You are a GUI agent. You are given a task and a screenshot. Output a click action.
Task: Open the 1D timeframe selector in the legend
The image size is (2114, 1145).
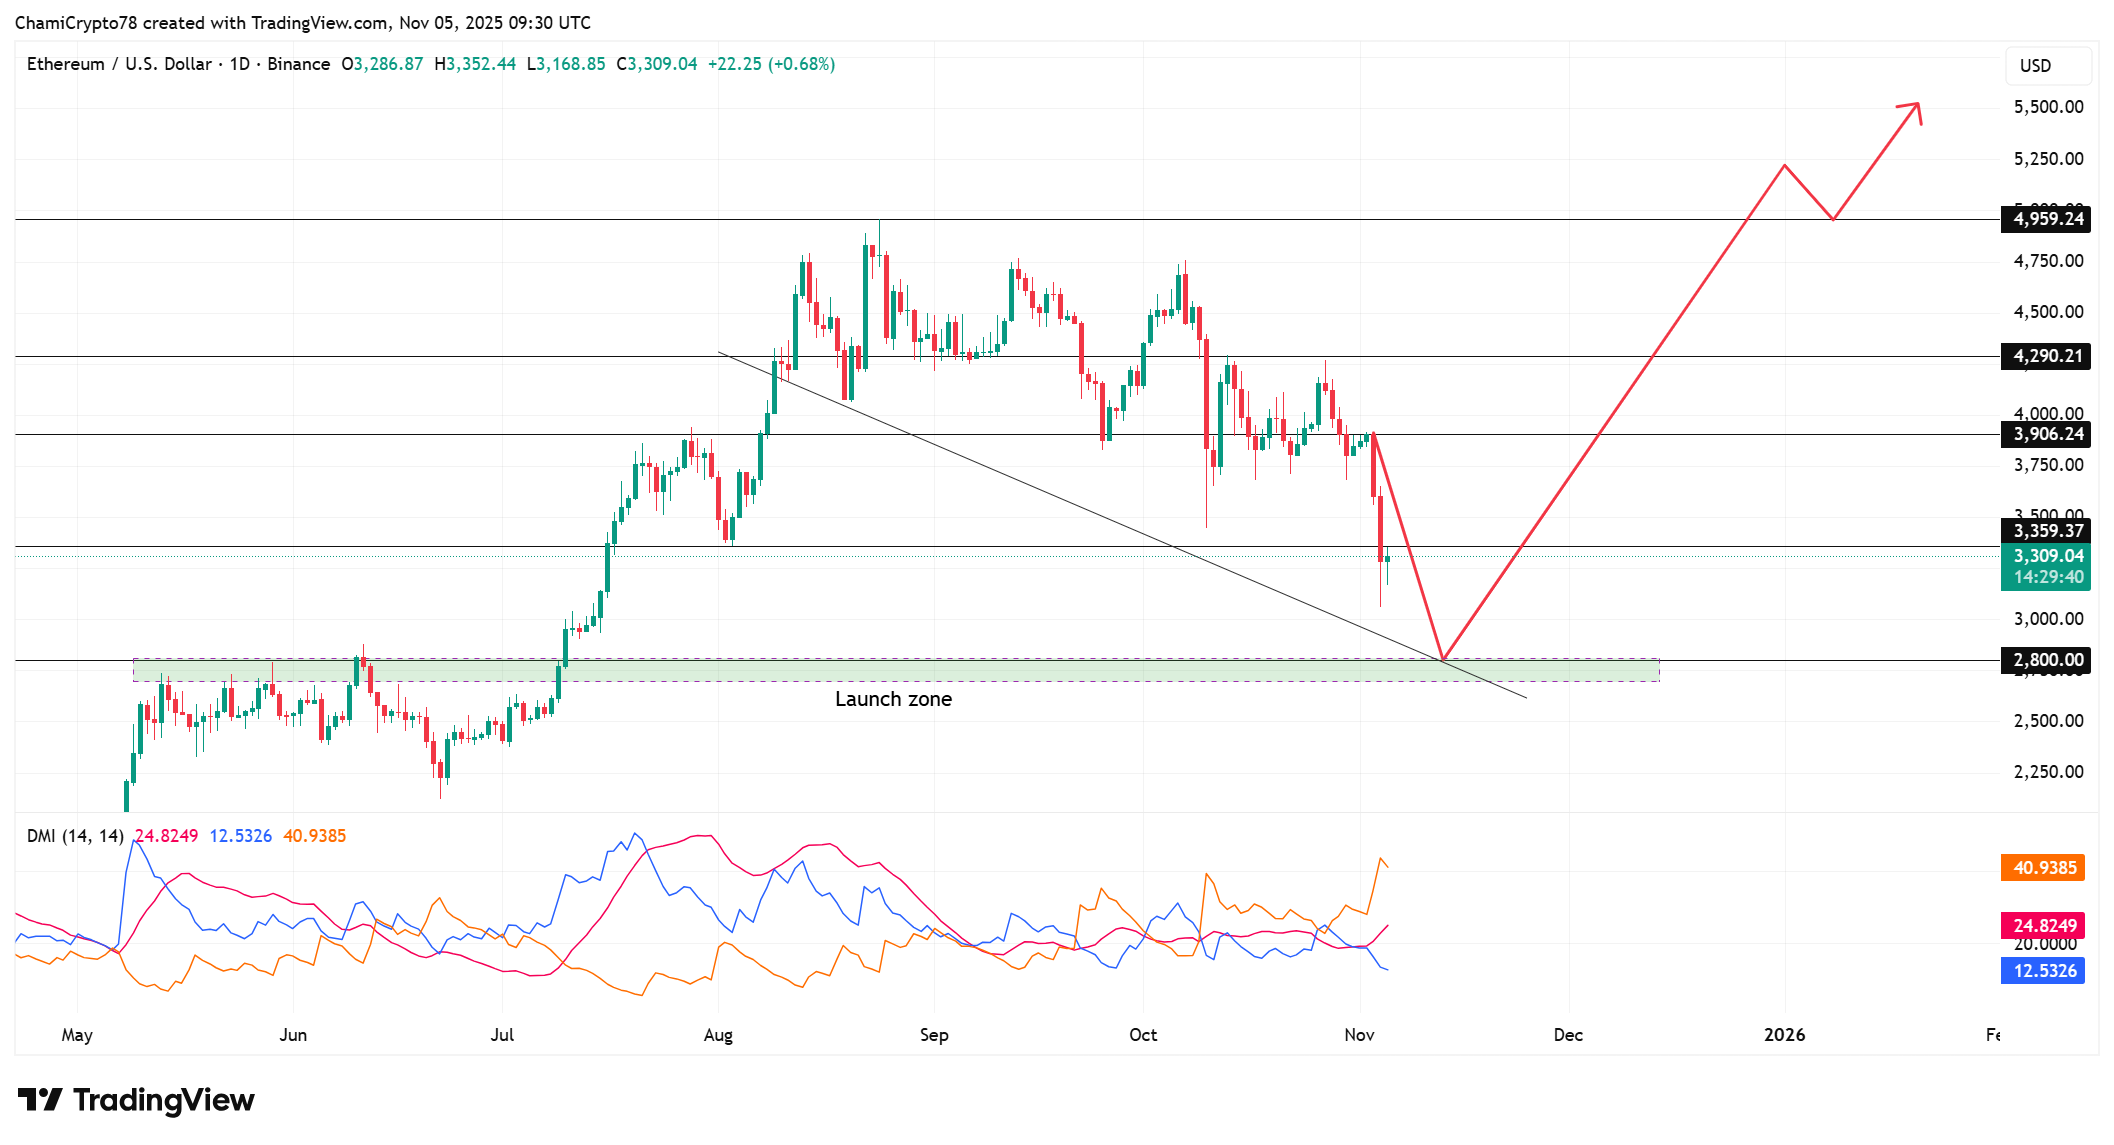click(x=240, y=63)
